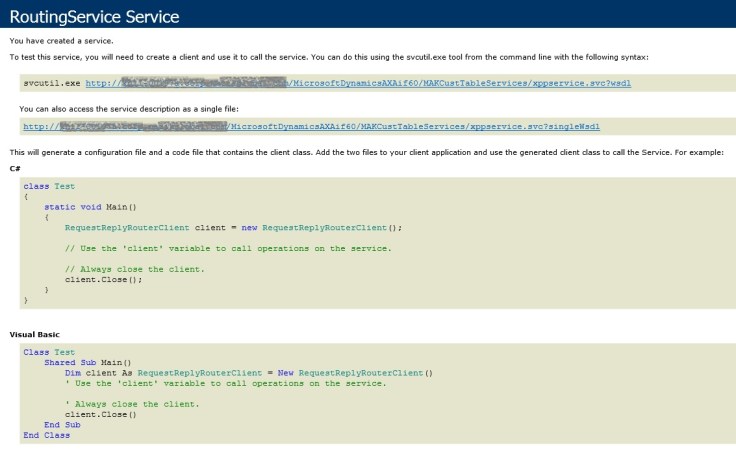The image size is (736, 450).
Task: Click the Visual Basic section label
Action: click(37, 333)
